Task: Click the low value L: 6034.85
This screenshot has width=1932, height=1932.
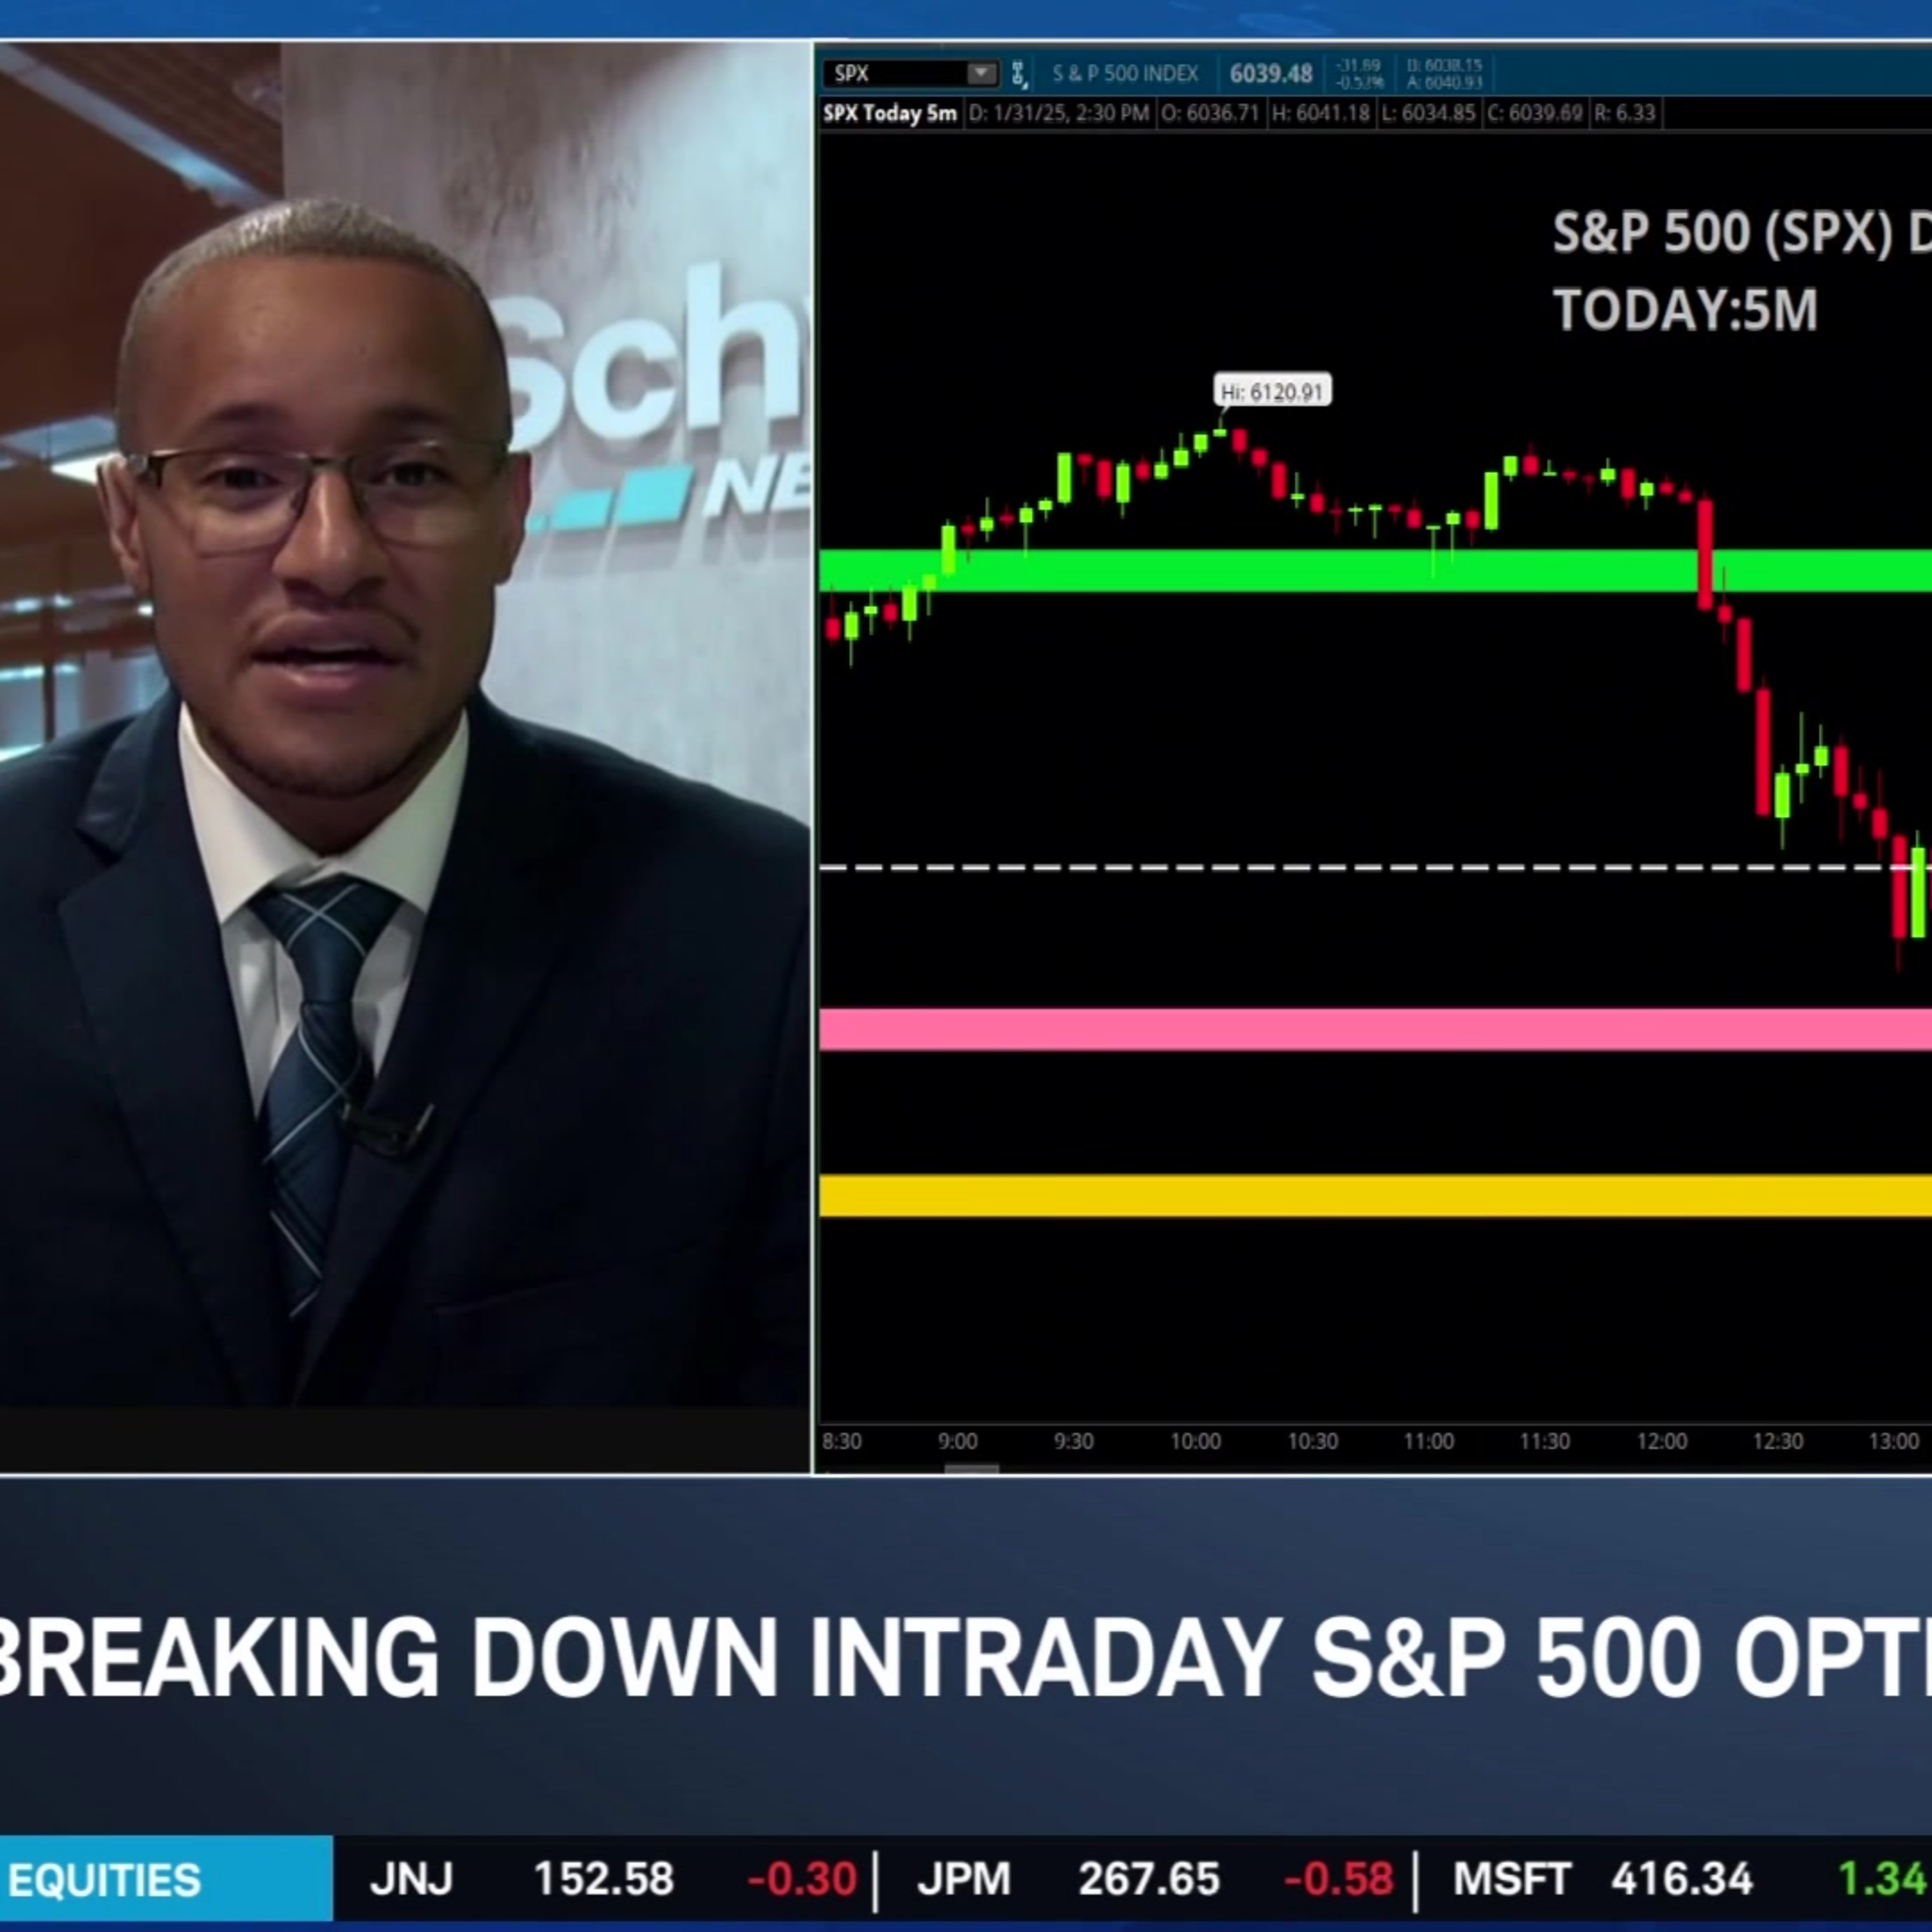Action: tap(1428, 113)
